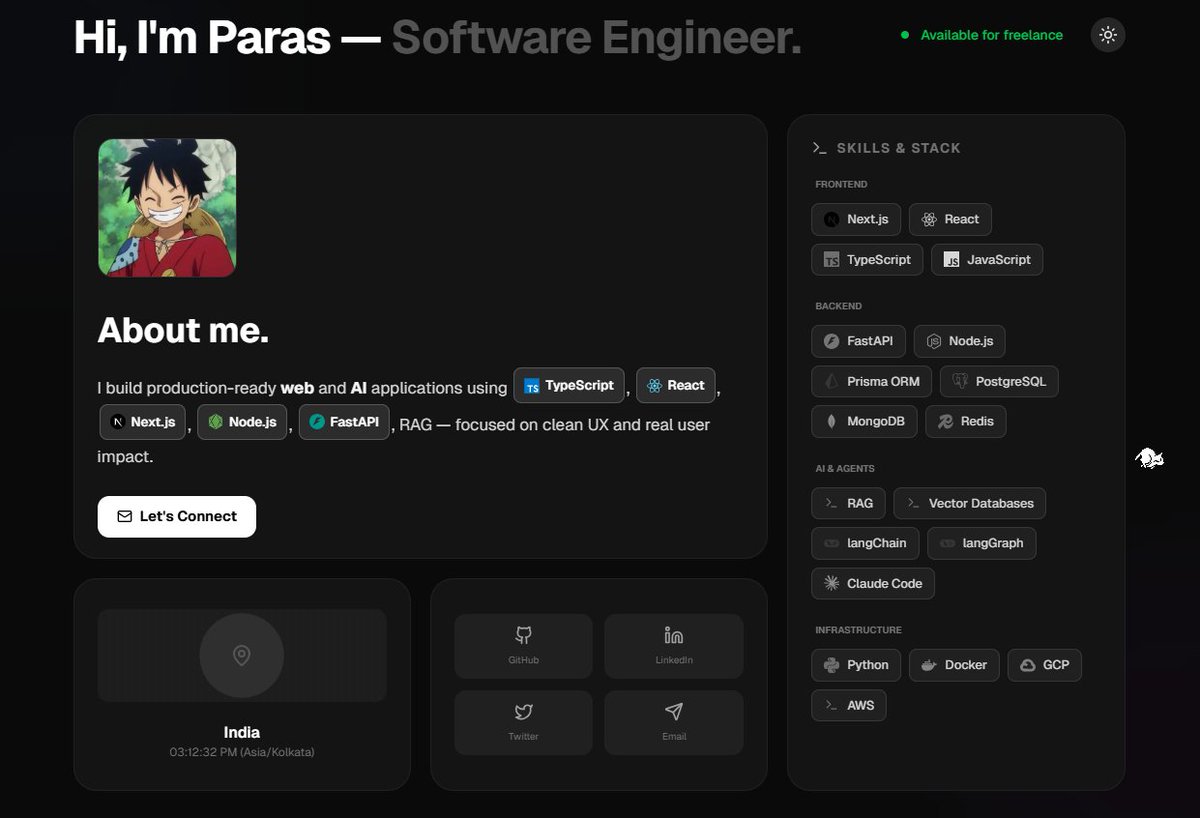Click the AI & AGENTS section label

(845, 469)
